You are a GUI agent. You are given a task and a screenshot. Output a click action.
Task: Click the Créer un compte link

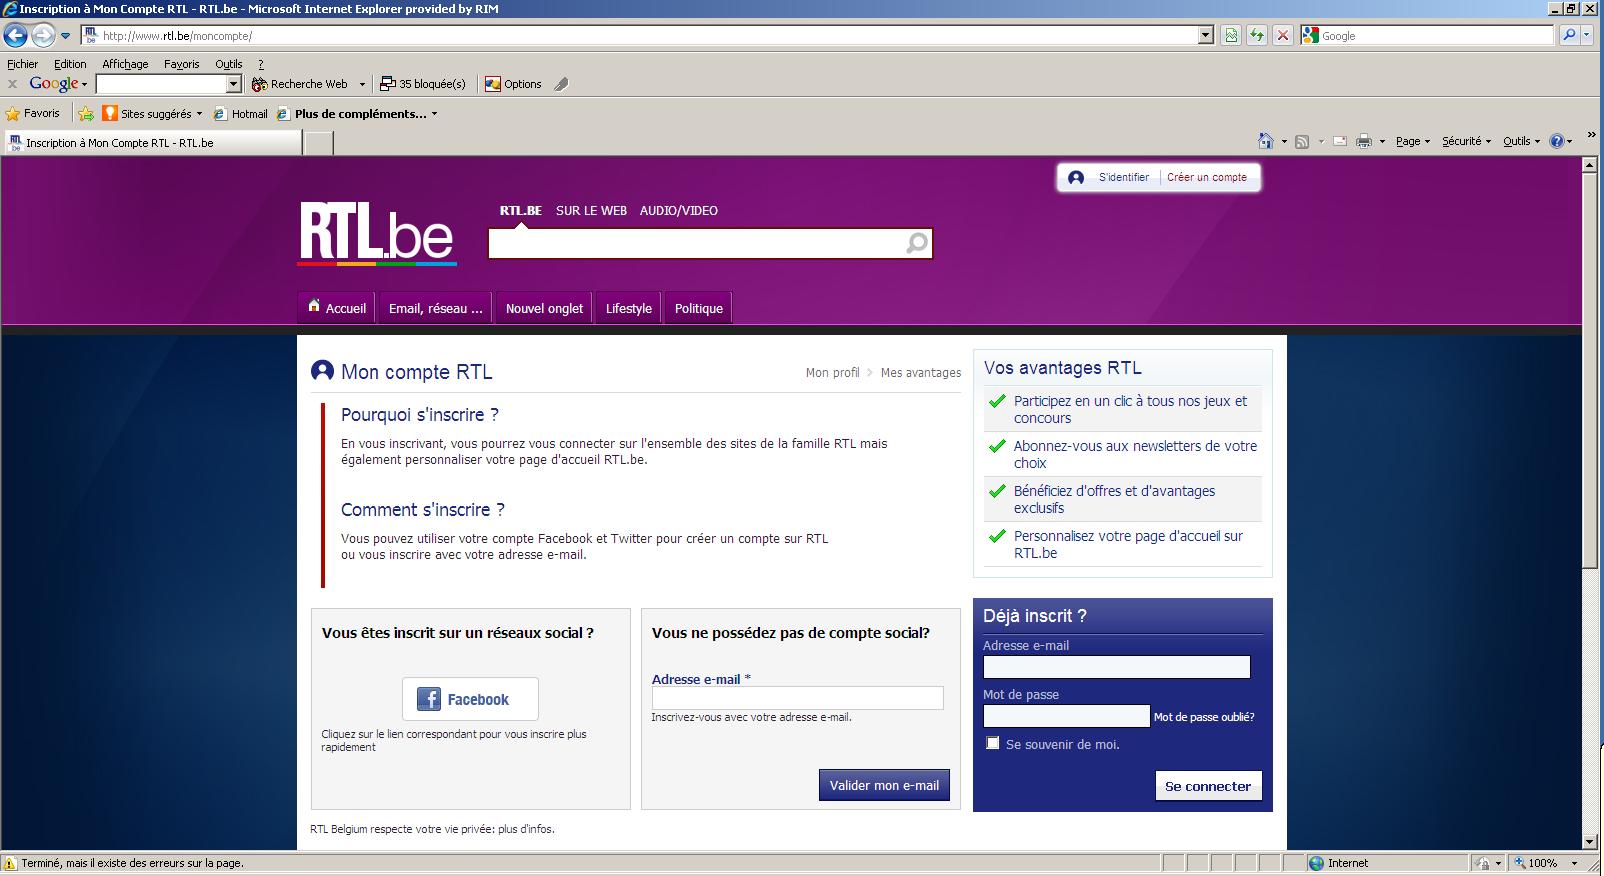click(x=1207, y=177)
